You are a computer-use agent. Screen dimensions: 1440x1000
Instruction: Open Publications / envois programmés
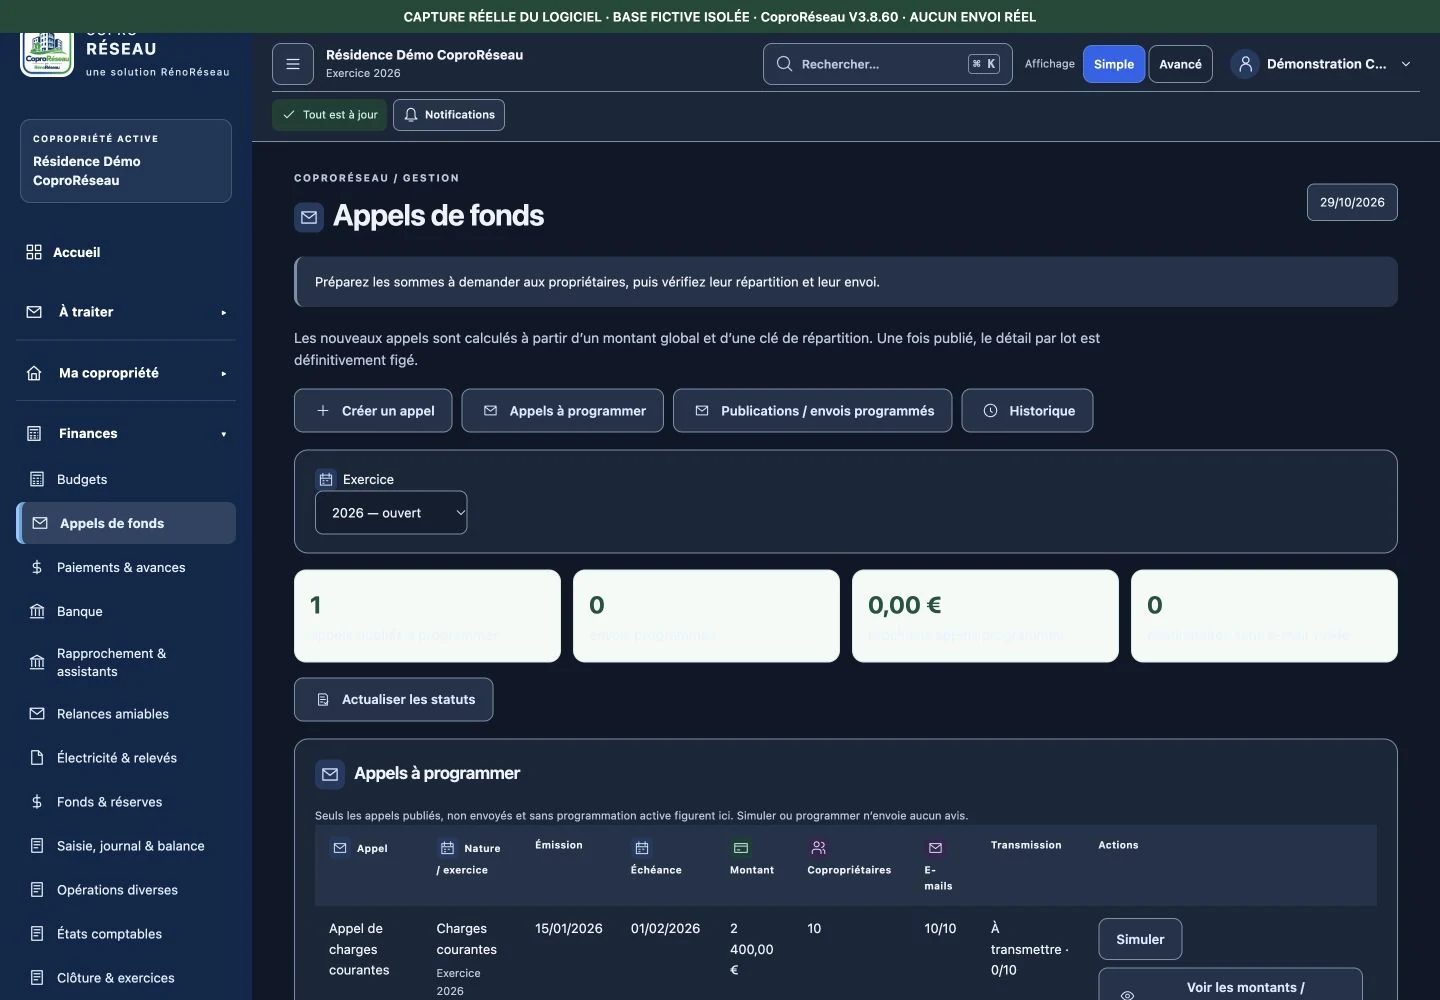pos(813,411)
